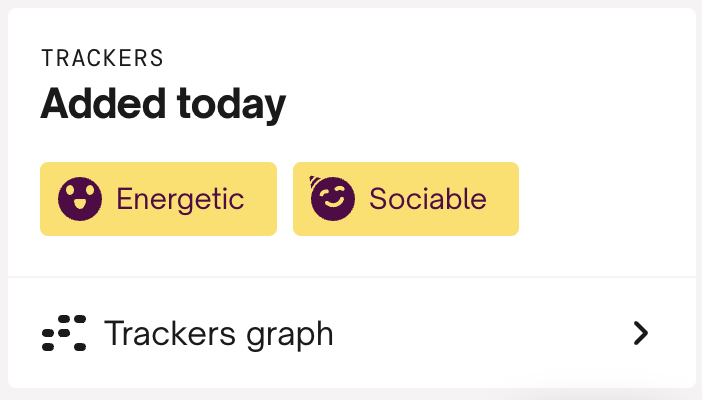This screenshot has width=702, height=400.
Task: Click the Sociable winking face icon
Action: [333, 199]
